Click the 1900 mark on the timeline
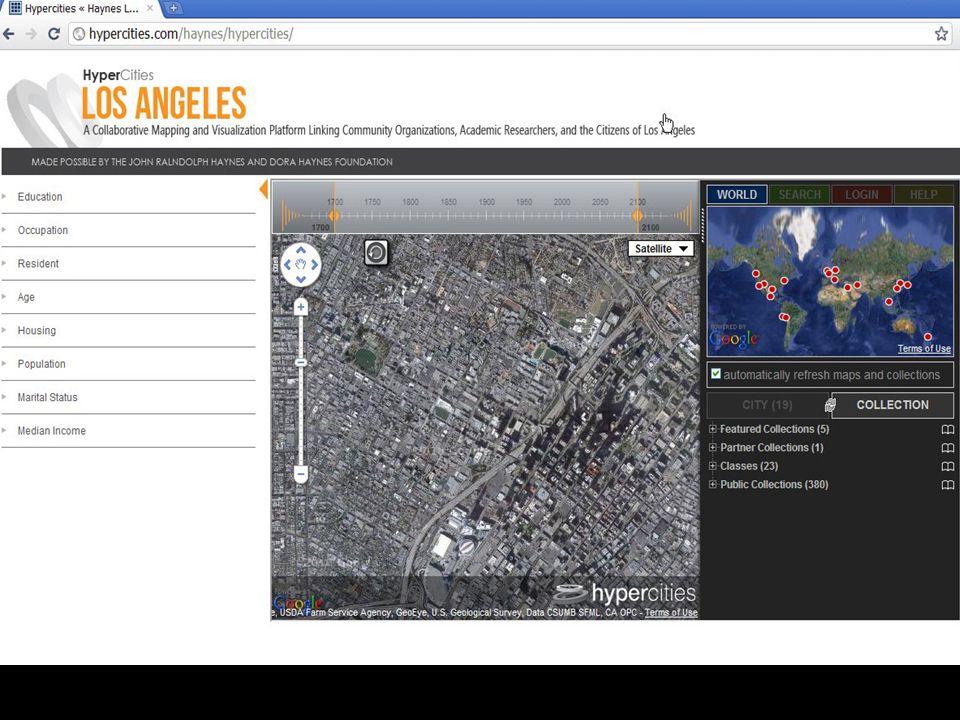The height and width of the screenshot is (720, 960). point(487,202)
